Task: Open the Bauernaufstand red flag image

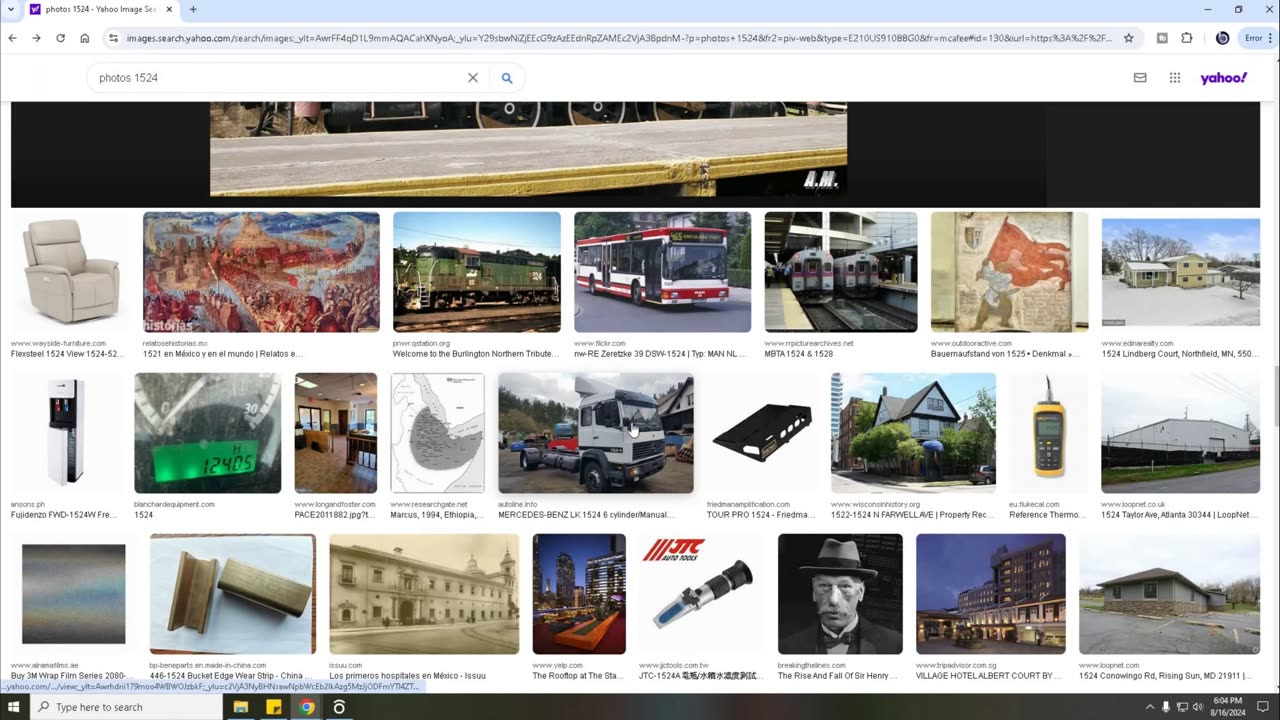Action: click(1009, 271)
